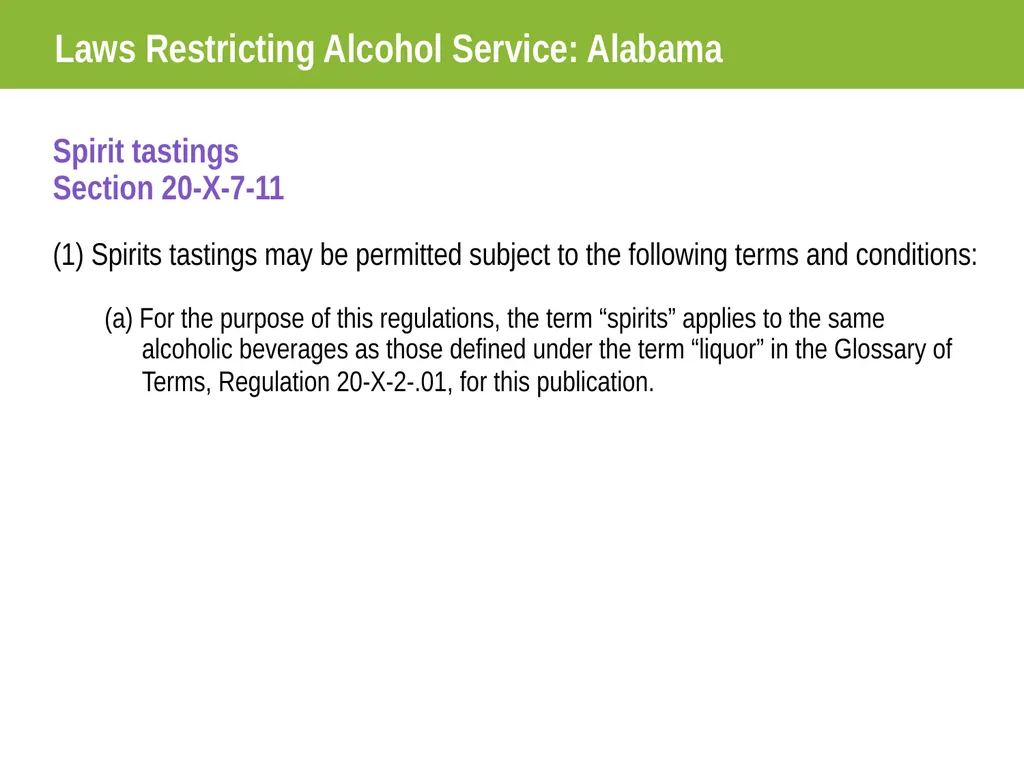Image resolution: width=1024 pixels, height=768 pixels.
Task: Click the slide title 'Laws Restricting Alcohol Service: Alabama'
Action: [x=389, y=50]
